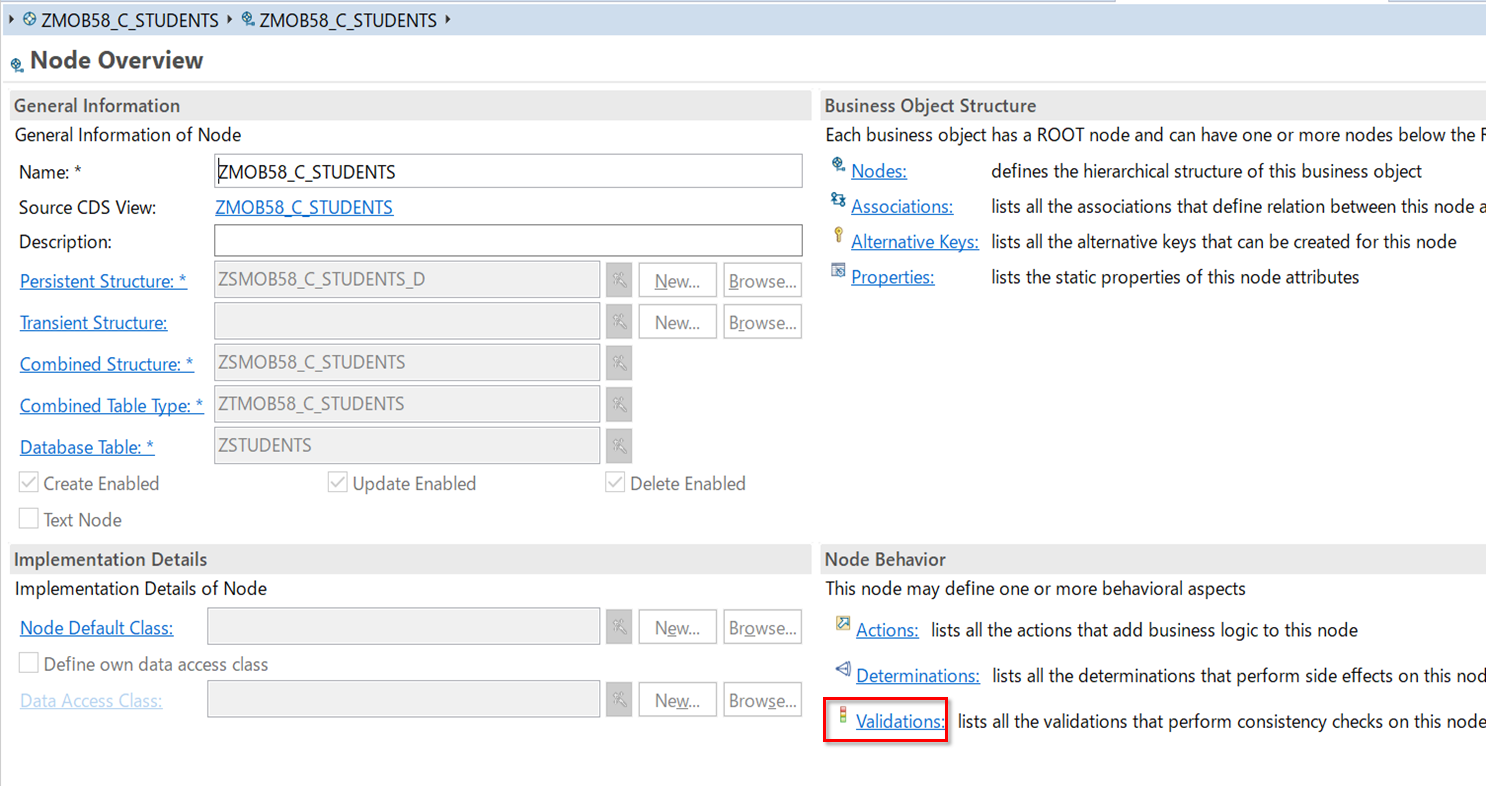
Task: Click New button for Node Default Class
Action: tap(678, 628)
